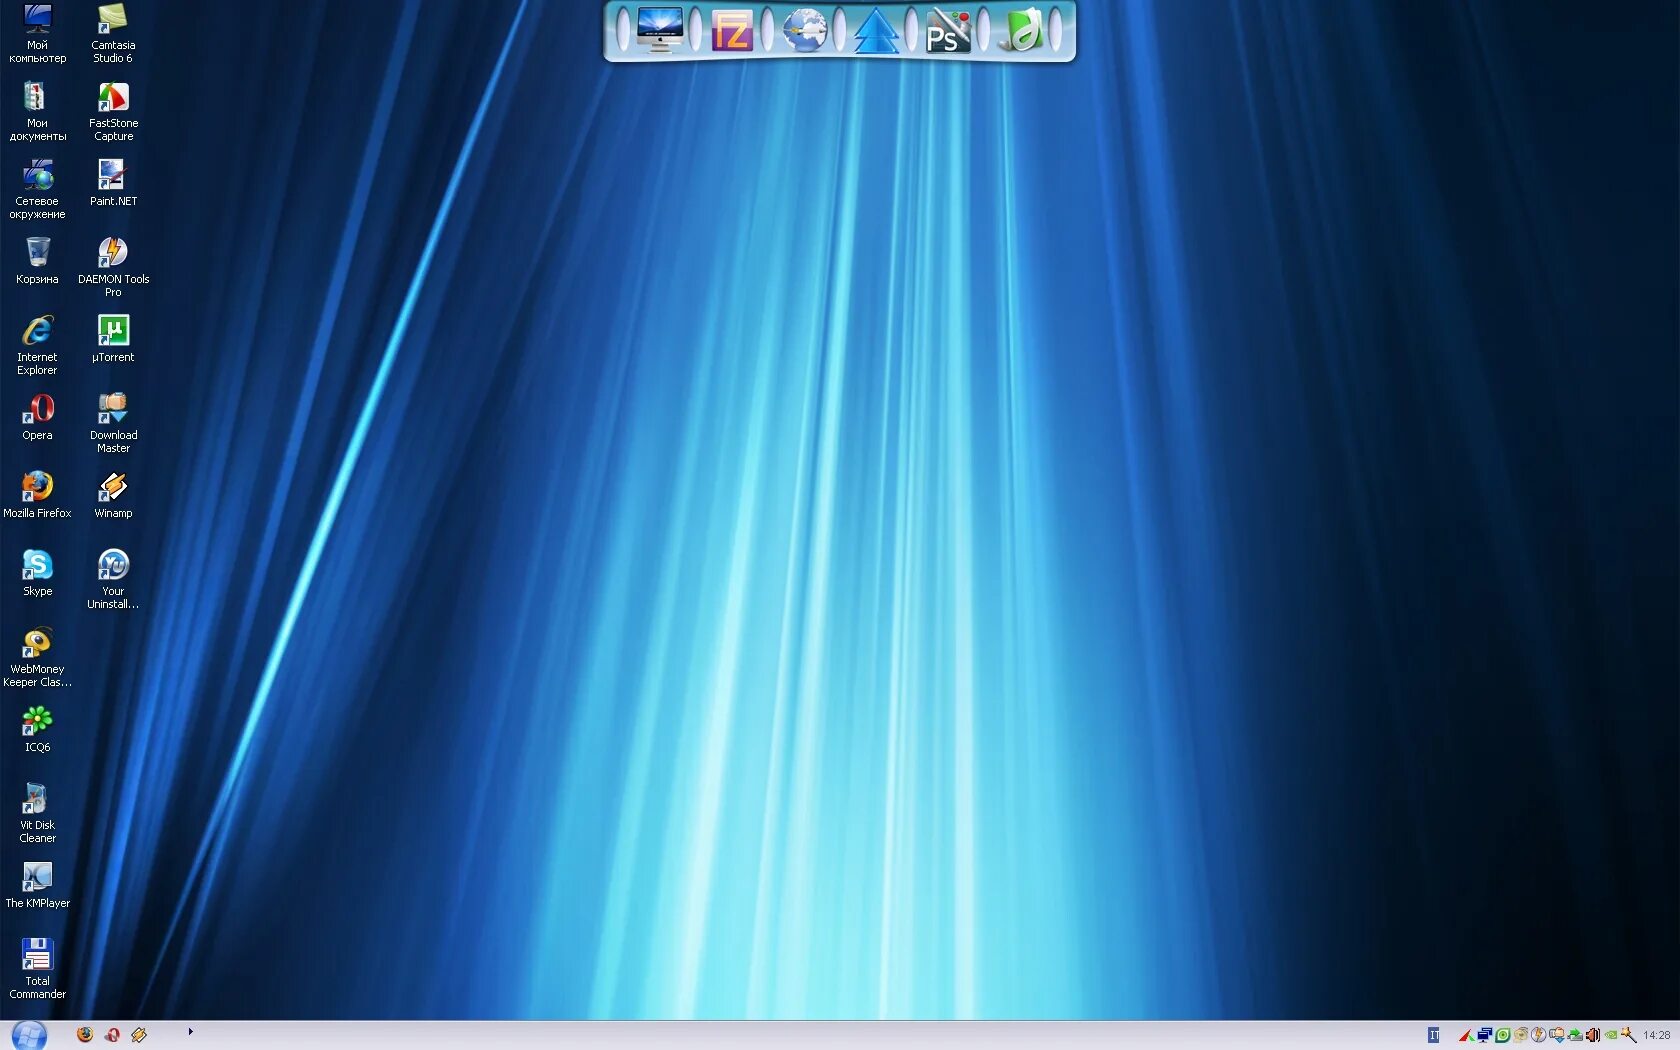
Task: Open Camtasia Studio 6 shortcut
Action: (x=113, y=34)
